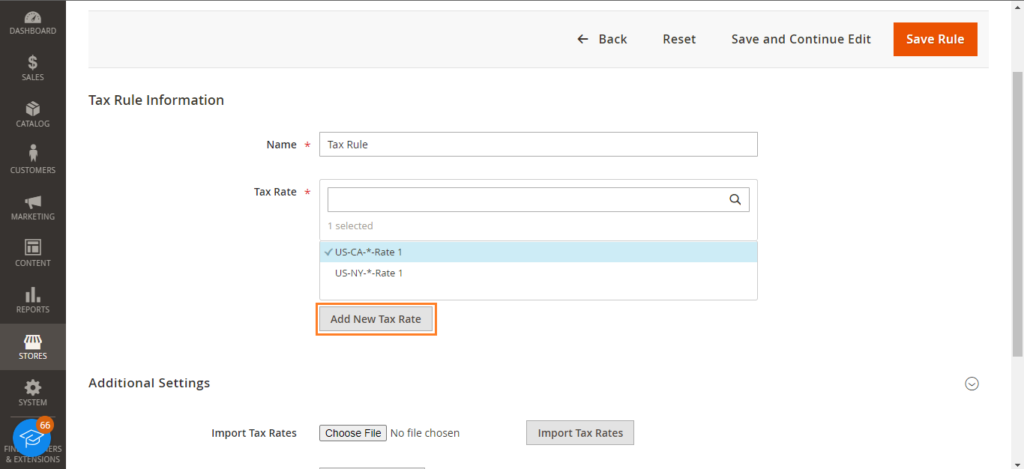Deselect the US-CA-*-Rate 1 tax rate

[x=538, y=252]
